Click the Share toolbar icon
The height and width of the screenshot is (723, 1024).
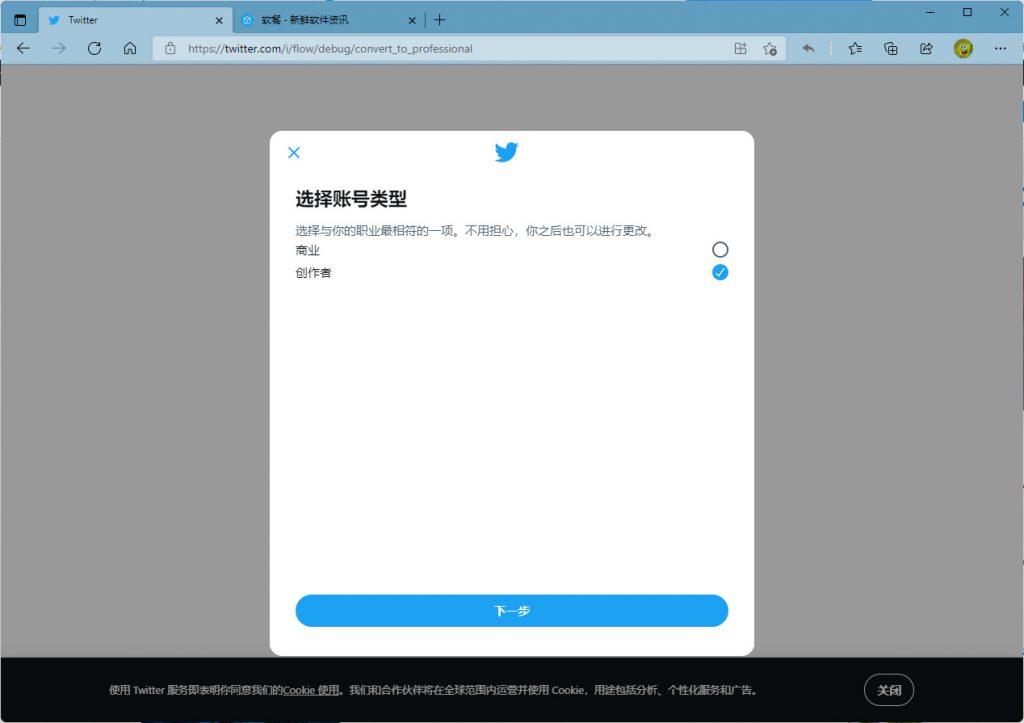[926, 48]
